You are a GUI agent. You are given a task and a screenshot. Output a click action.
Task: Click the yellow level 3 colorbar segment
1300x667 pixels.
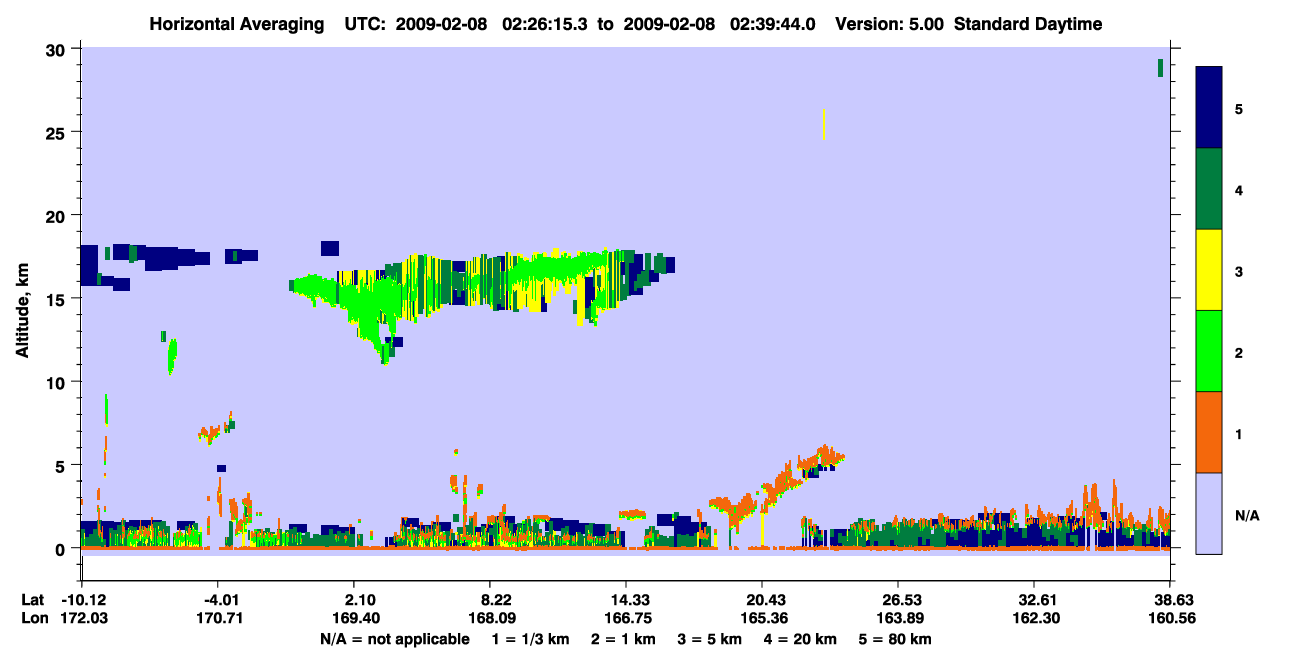(1209, 270)
